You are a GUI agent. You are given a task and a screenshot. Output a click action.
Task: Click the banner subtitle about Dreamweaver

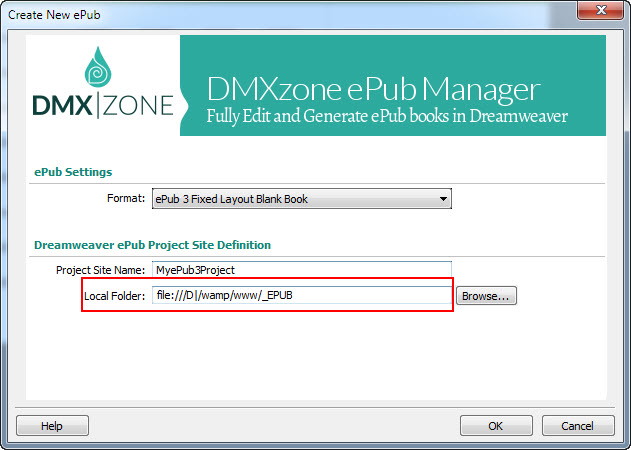coord(387,116)
